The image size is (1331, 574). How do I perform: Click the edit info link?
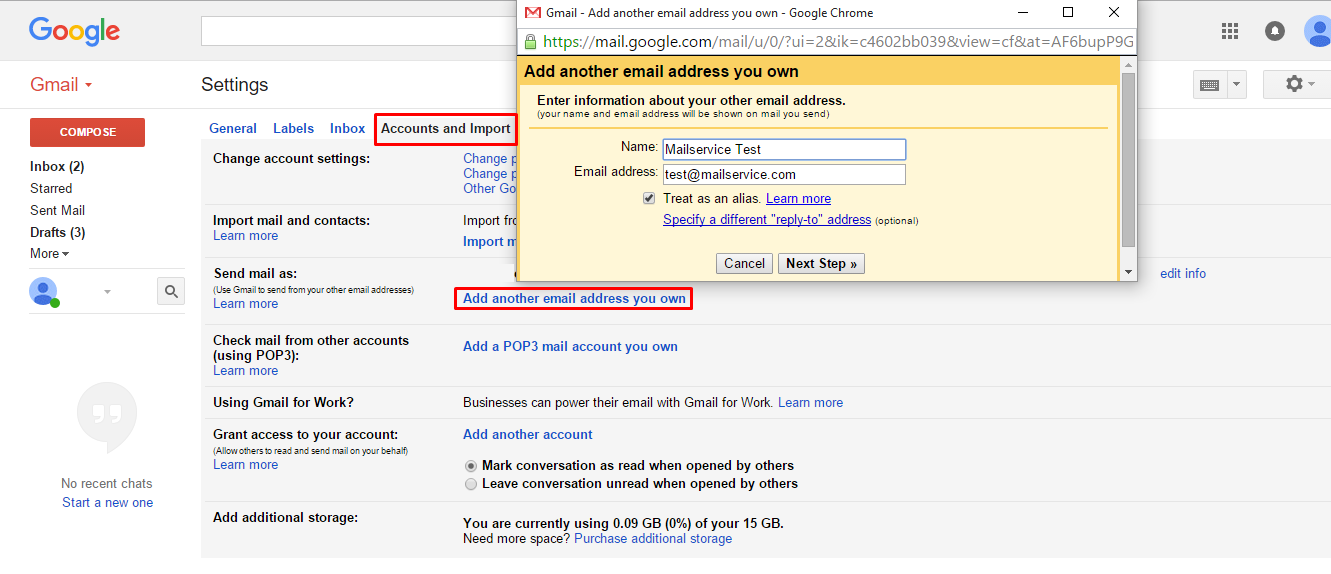tap(1183, 273)
